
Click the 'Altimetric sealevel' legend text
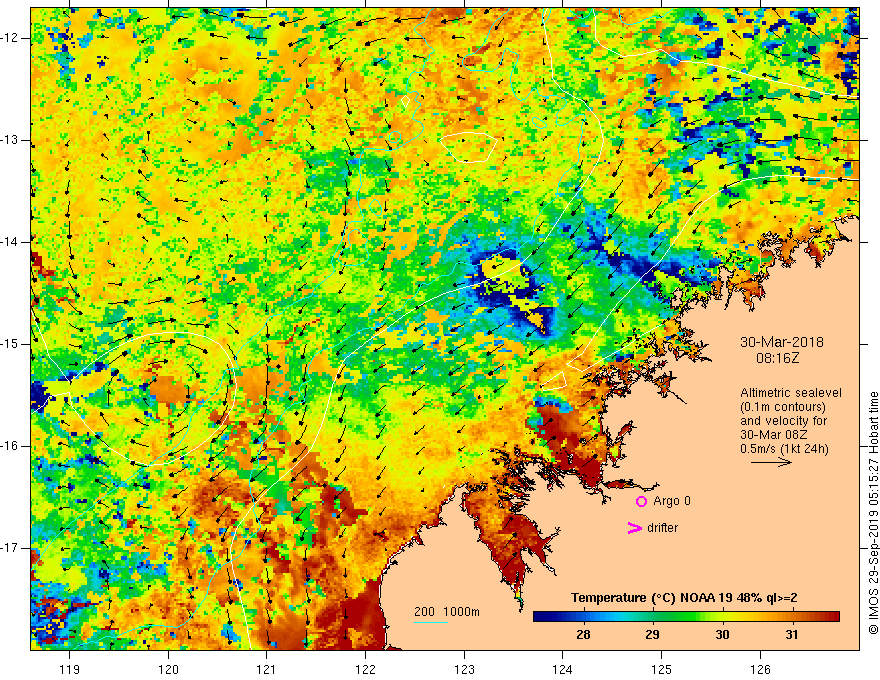(x=791, y=393)
